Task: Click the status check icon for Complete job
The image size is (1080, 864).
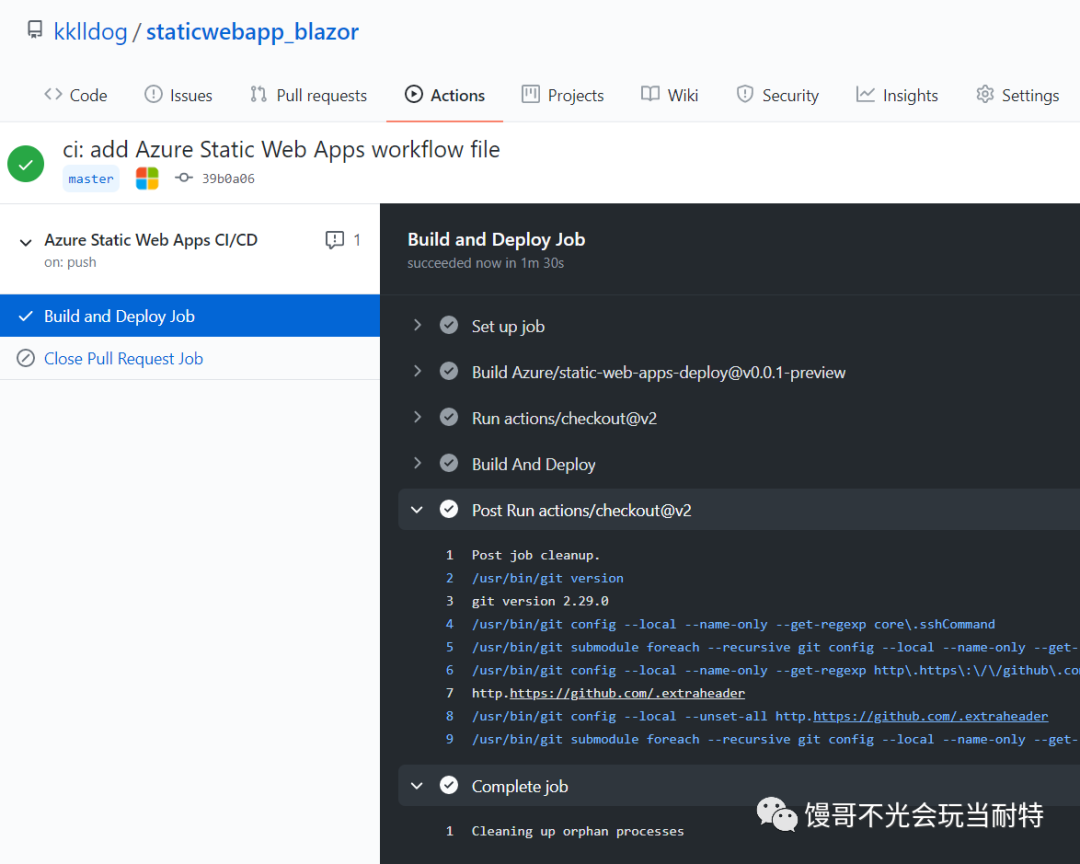Action: pos(449,785)
